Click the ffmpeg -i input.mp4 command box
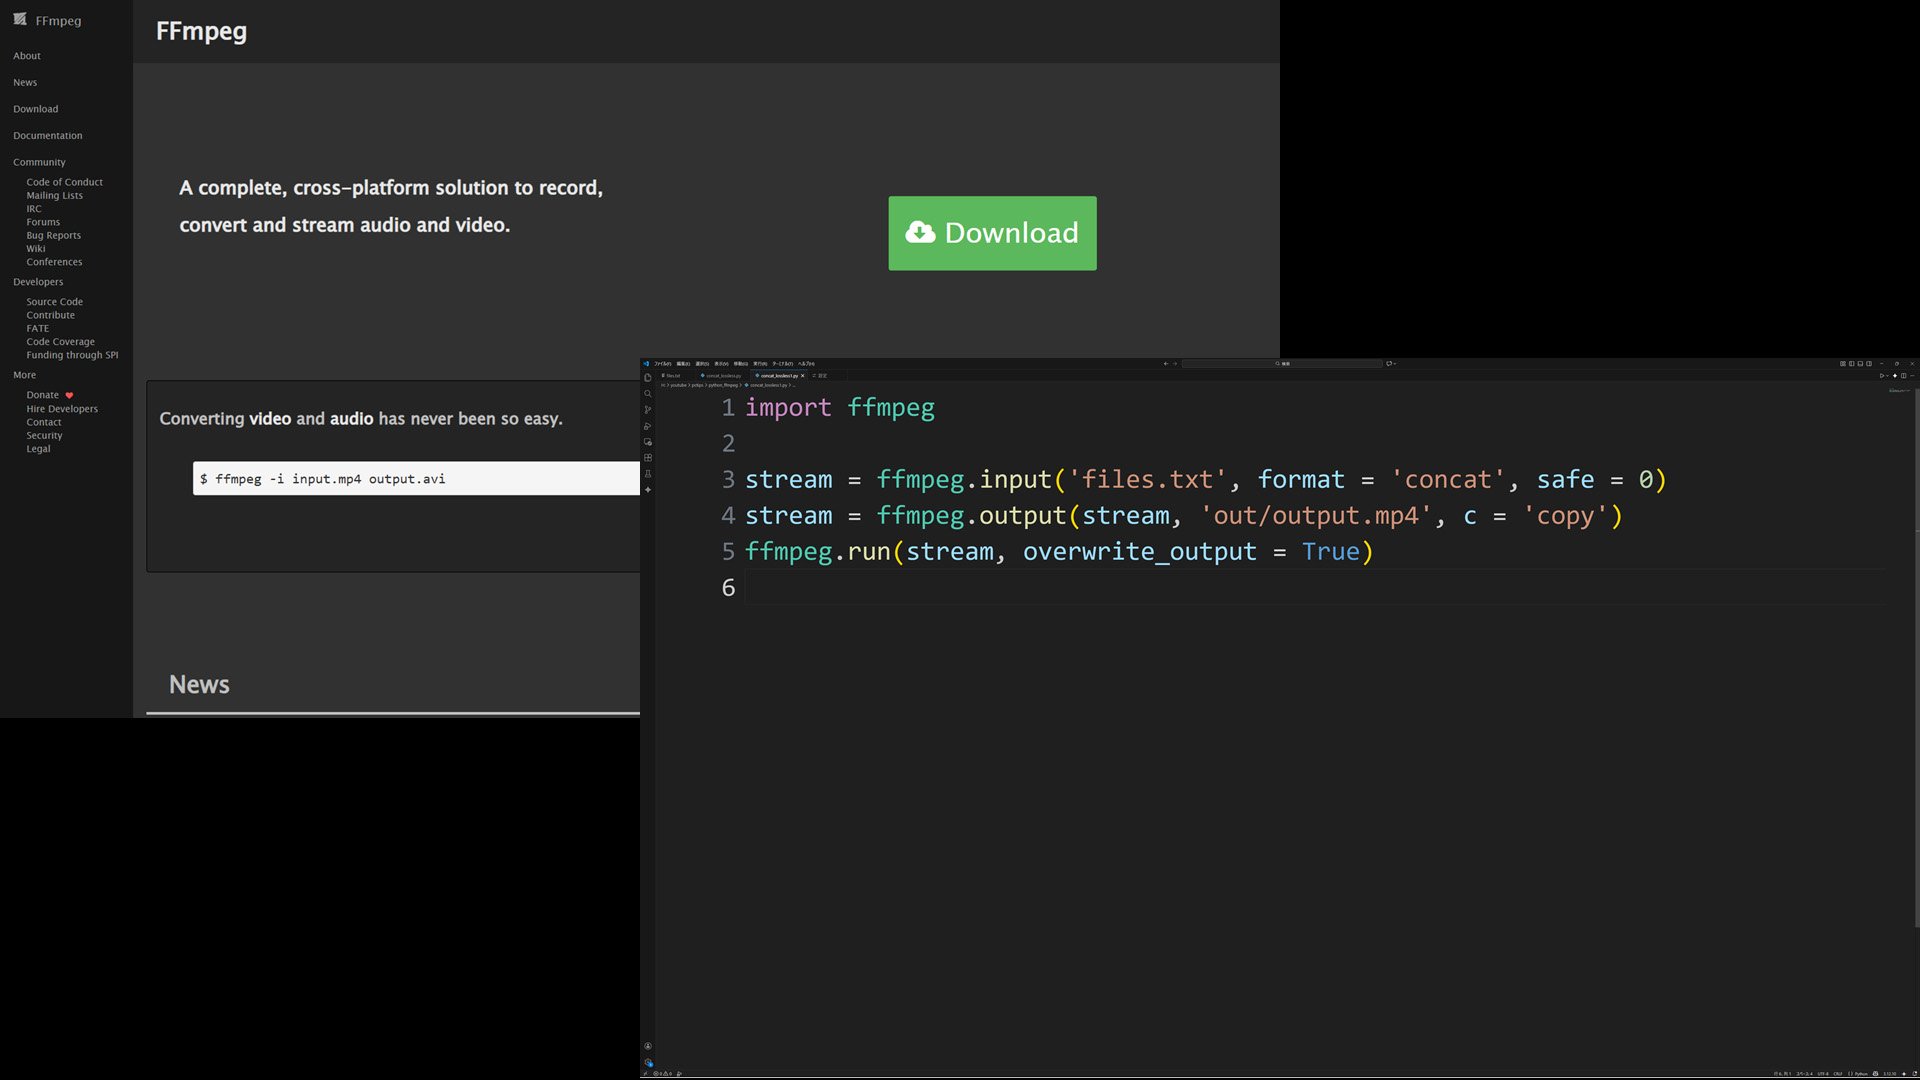This screenshot has height=1080, width=1920. pos(416,478)
